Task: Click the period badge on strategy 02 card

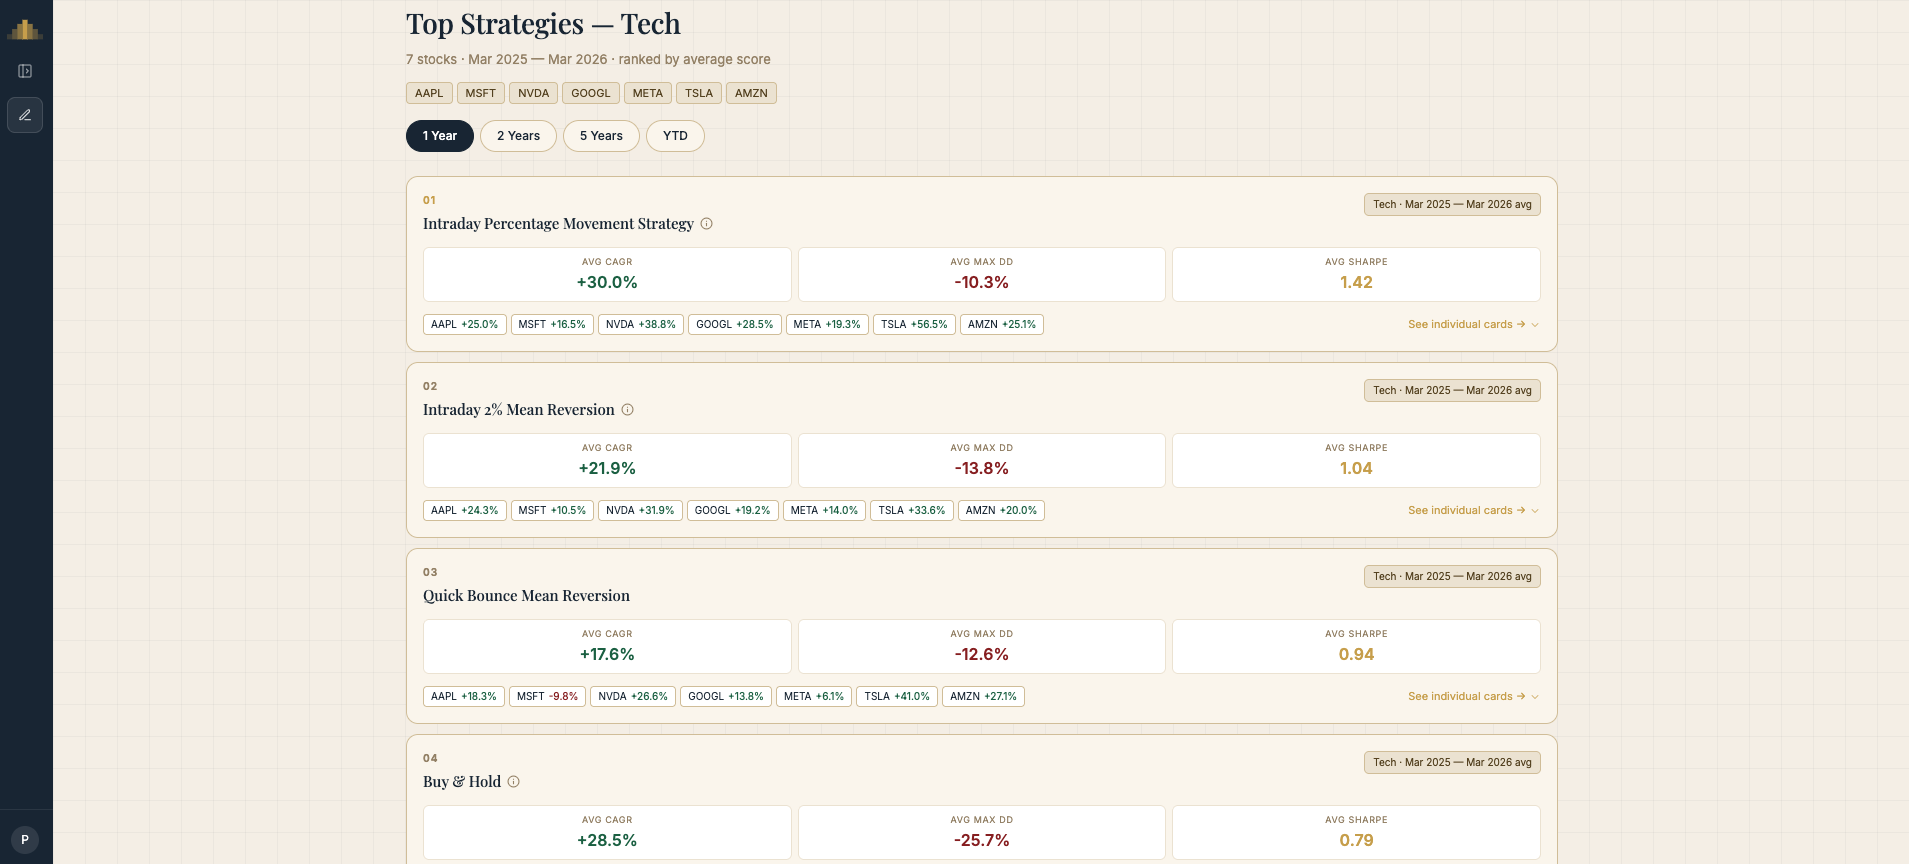Action: (x=1452, y=390)
